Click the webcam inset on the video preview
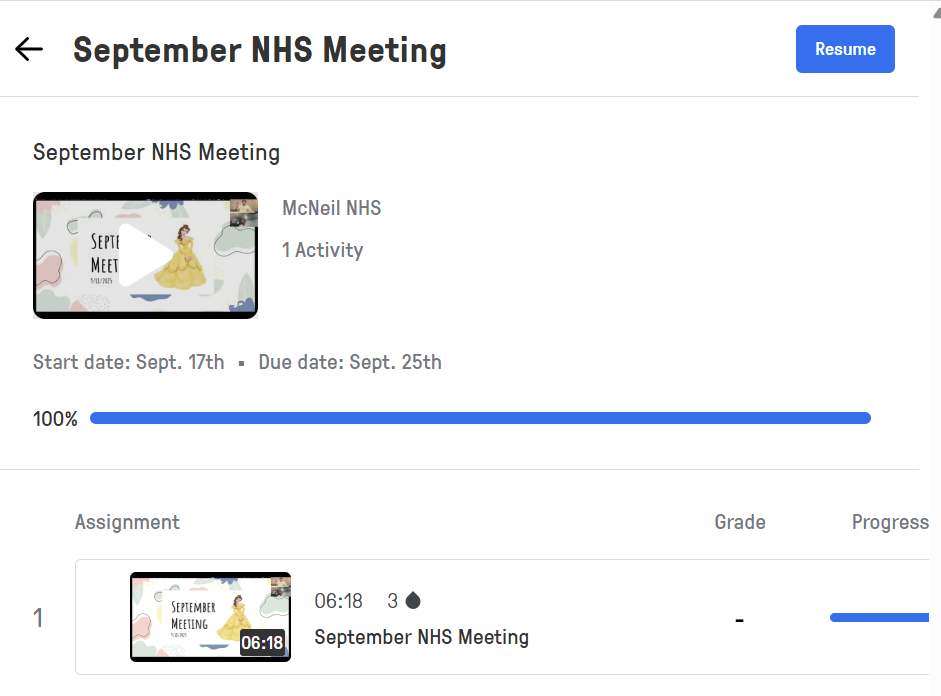The image size is (941, 696). (x=243, y=208)
